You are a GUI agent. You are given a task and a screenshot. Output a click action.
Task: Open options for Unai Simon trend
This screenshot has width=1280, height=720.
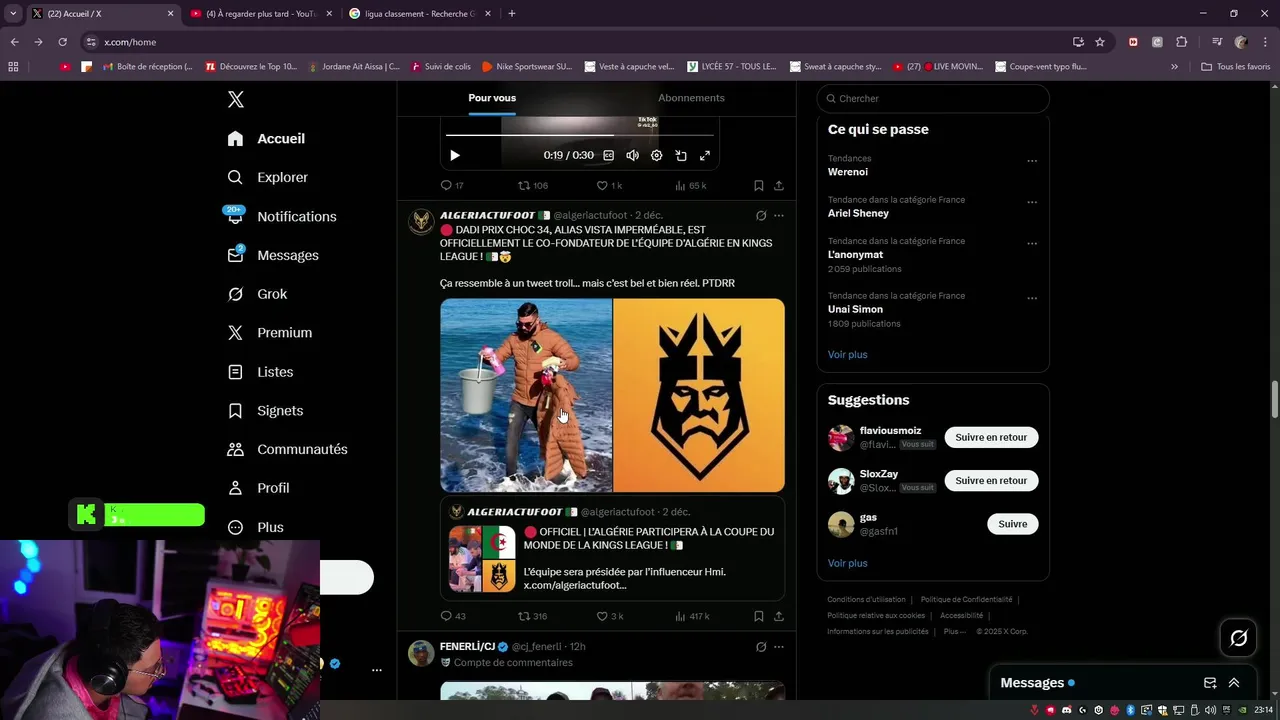(x=1032, y=298)
